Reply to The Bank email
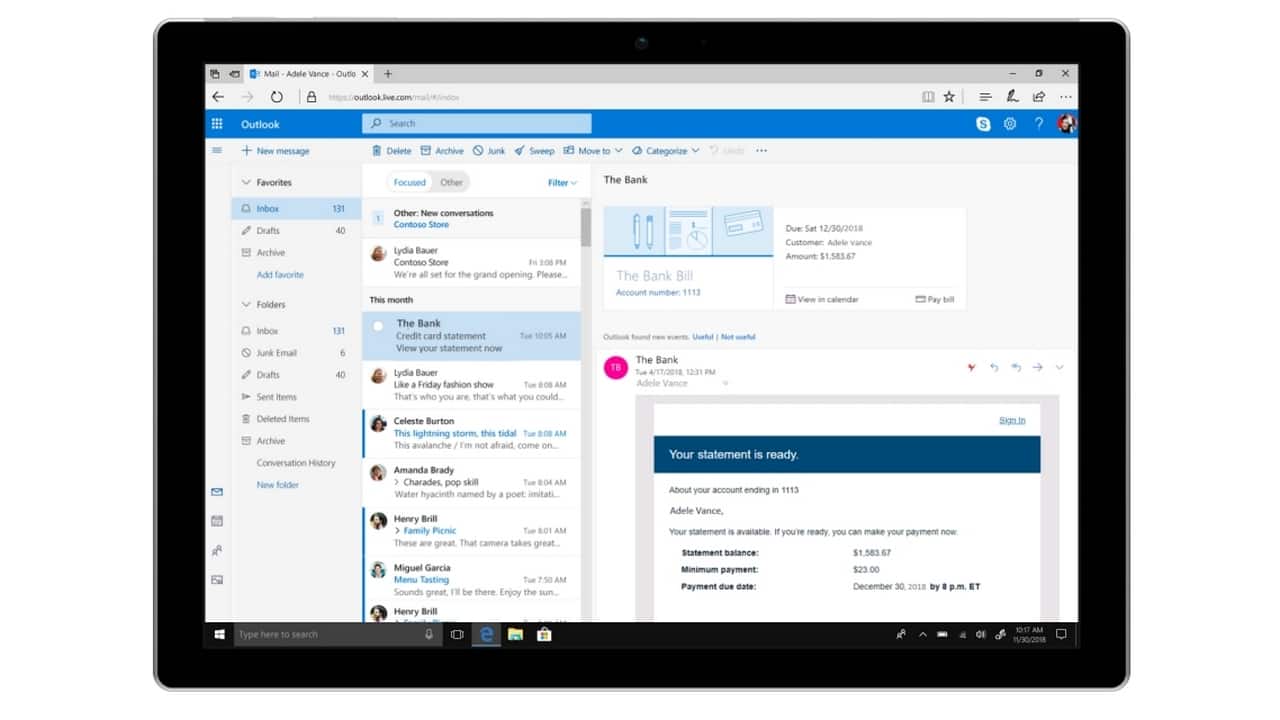The width and height of the screenshot is (1280, 720). pos(994,367)
